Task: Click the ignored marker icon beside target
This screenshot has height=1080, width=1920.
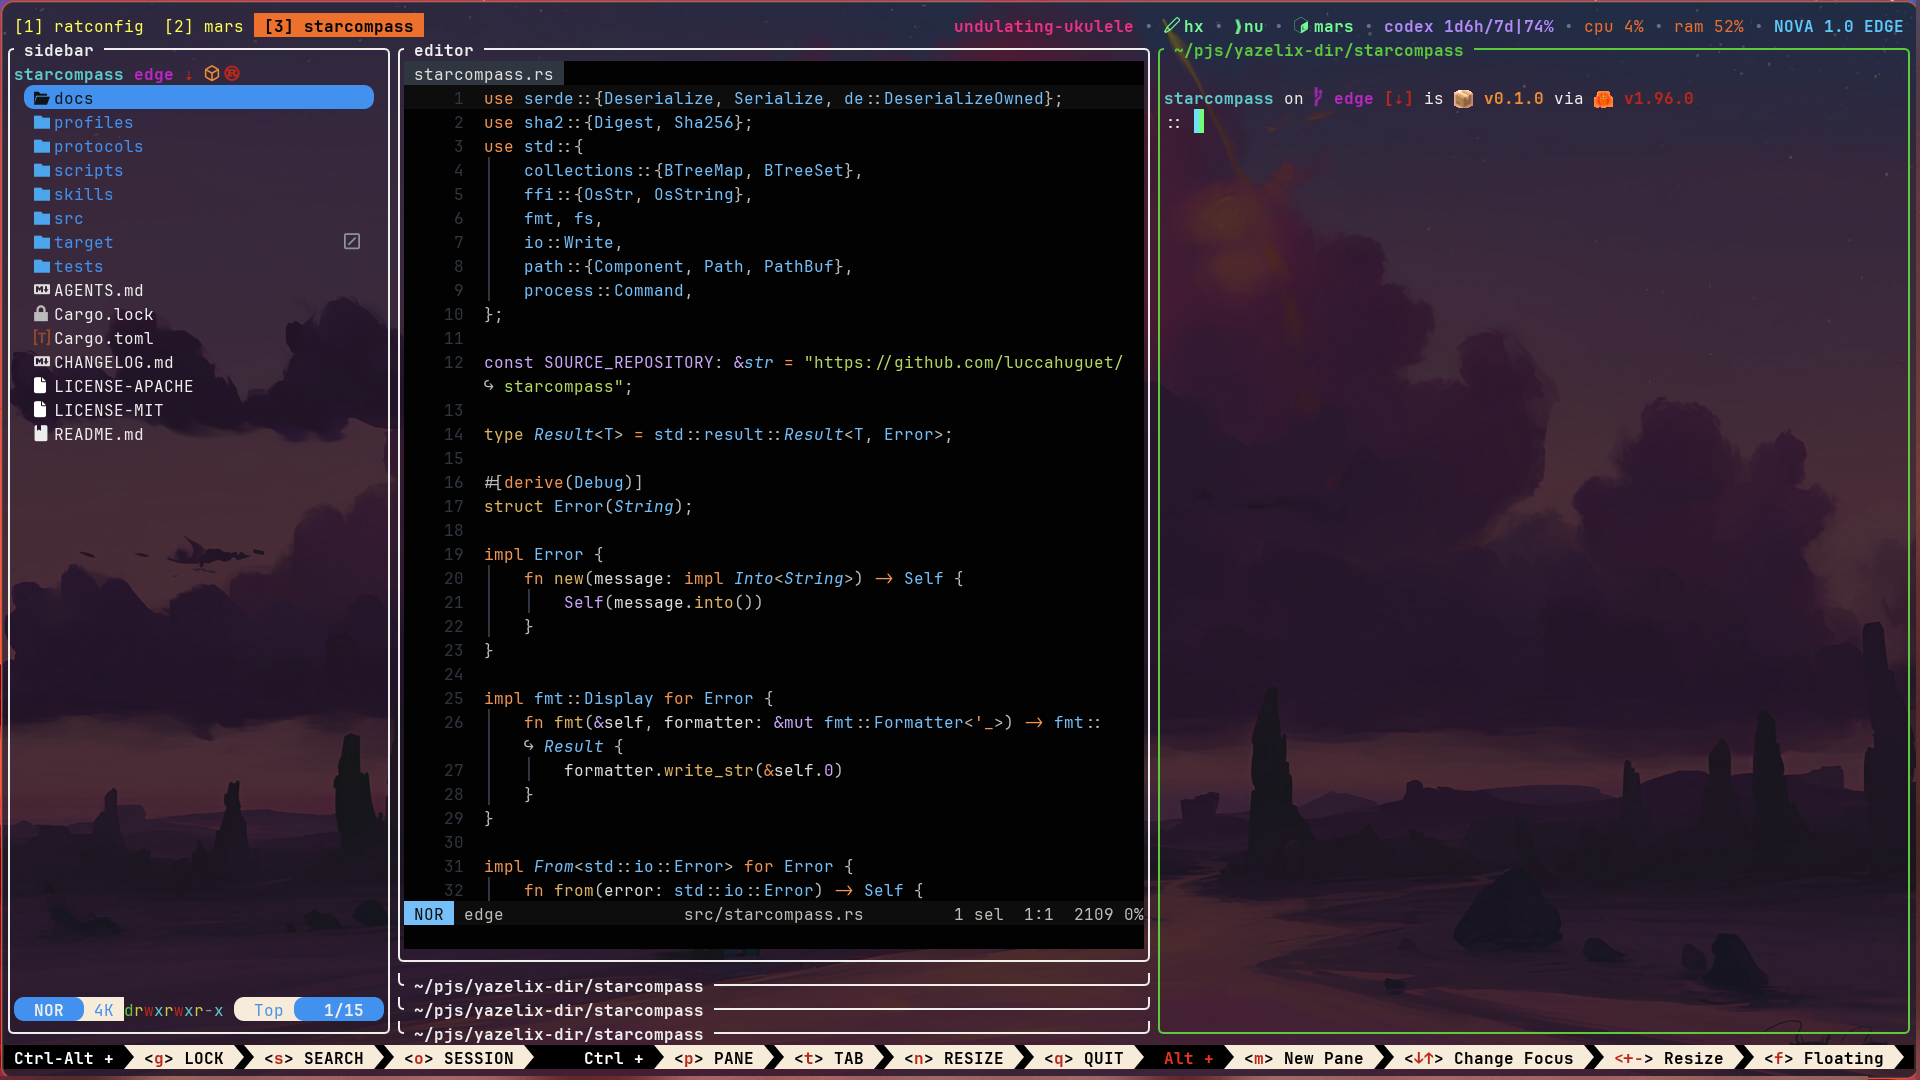Action: 352,242
